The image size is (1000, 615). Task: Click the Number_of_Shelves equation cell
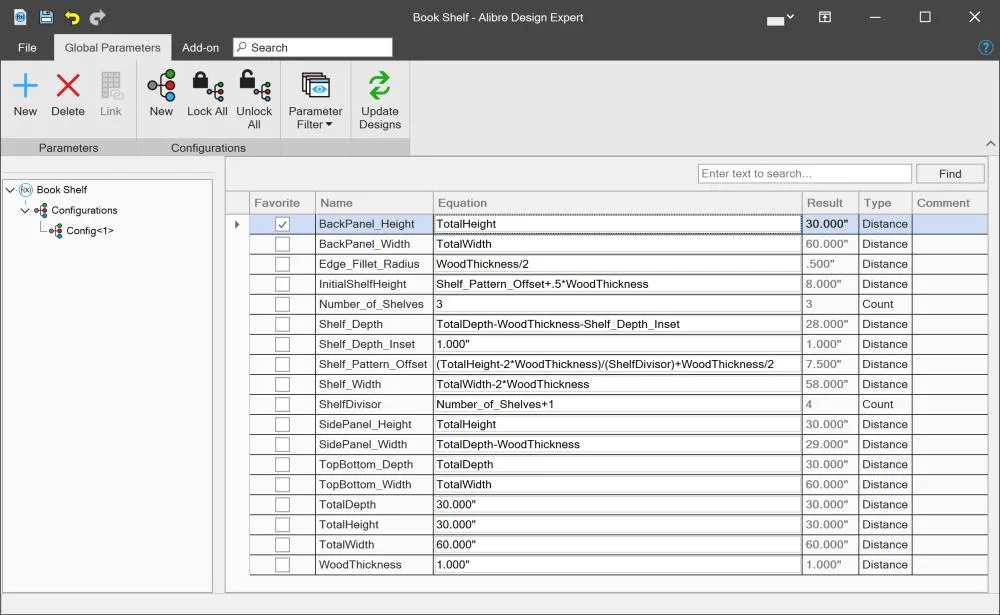pos(617,304)
